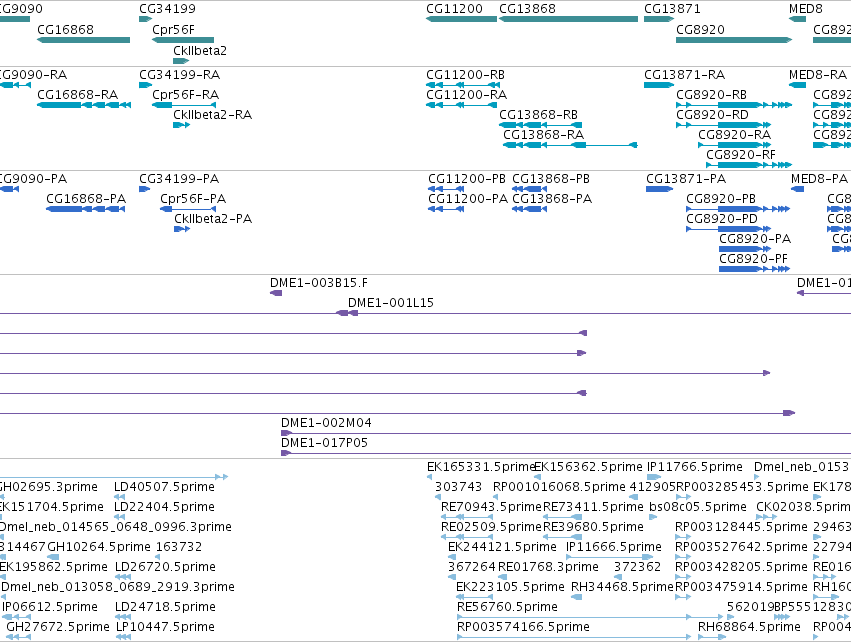Click protein CkIIbeta2-PA

pos(213,219)
